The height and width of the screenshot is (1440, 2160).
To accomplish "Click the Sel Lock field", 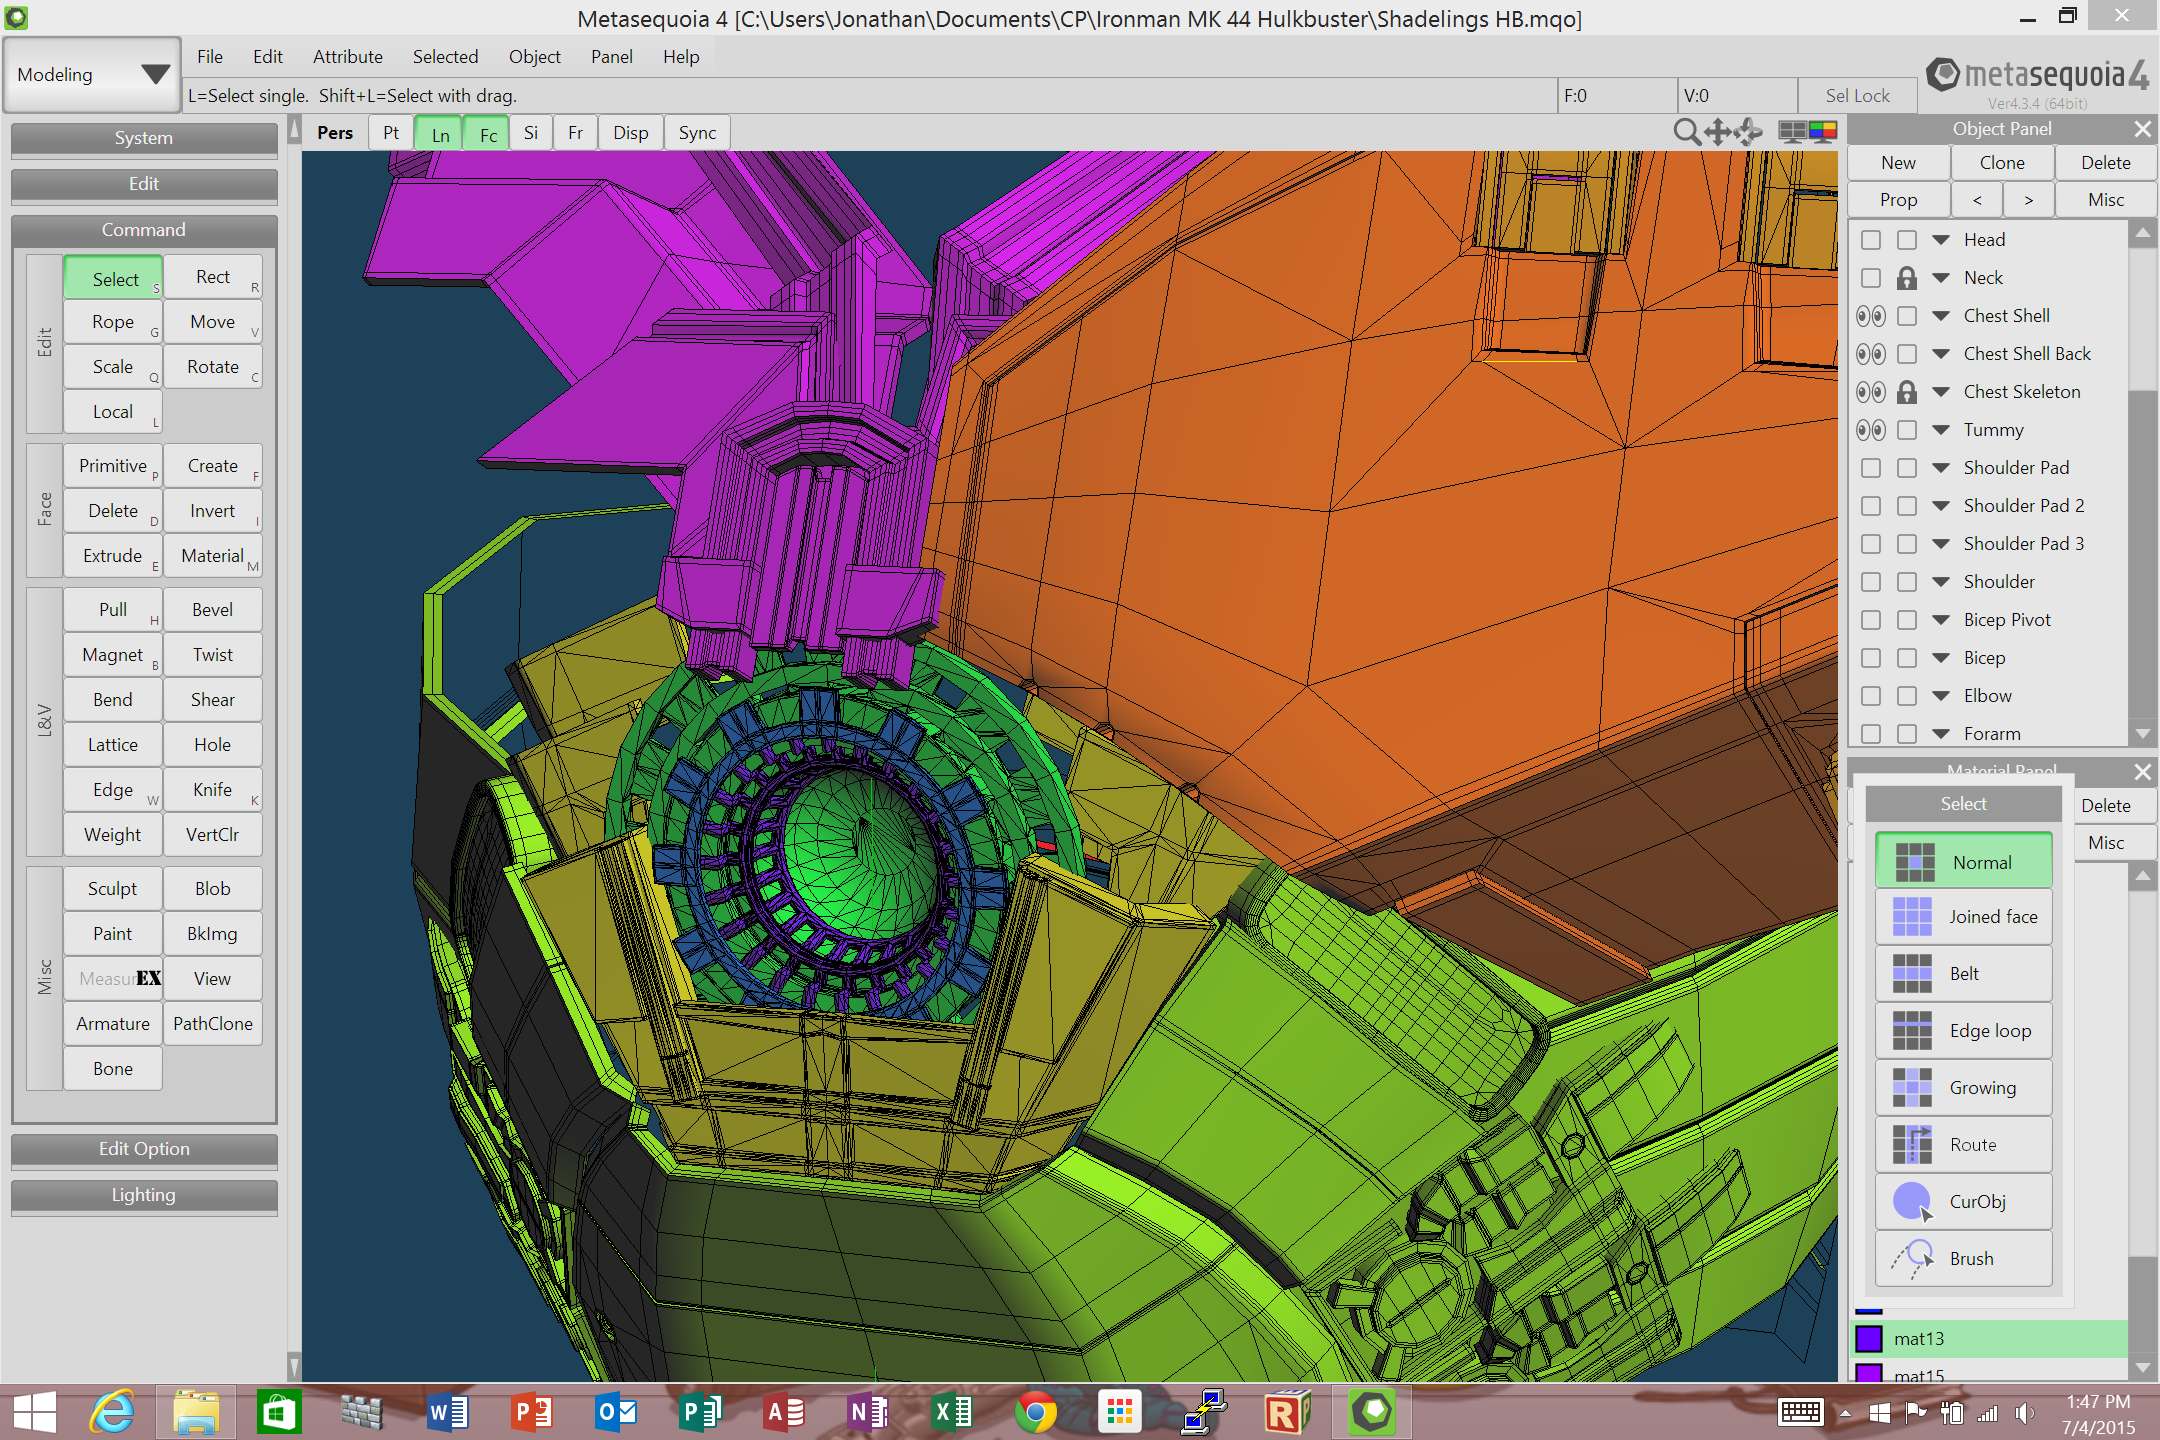I will pos(1857,96).
